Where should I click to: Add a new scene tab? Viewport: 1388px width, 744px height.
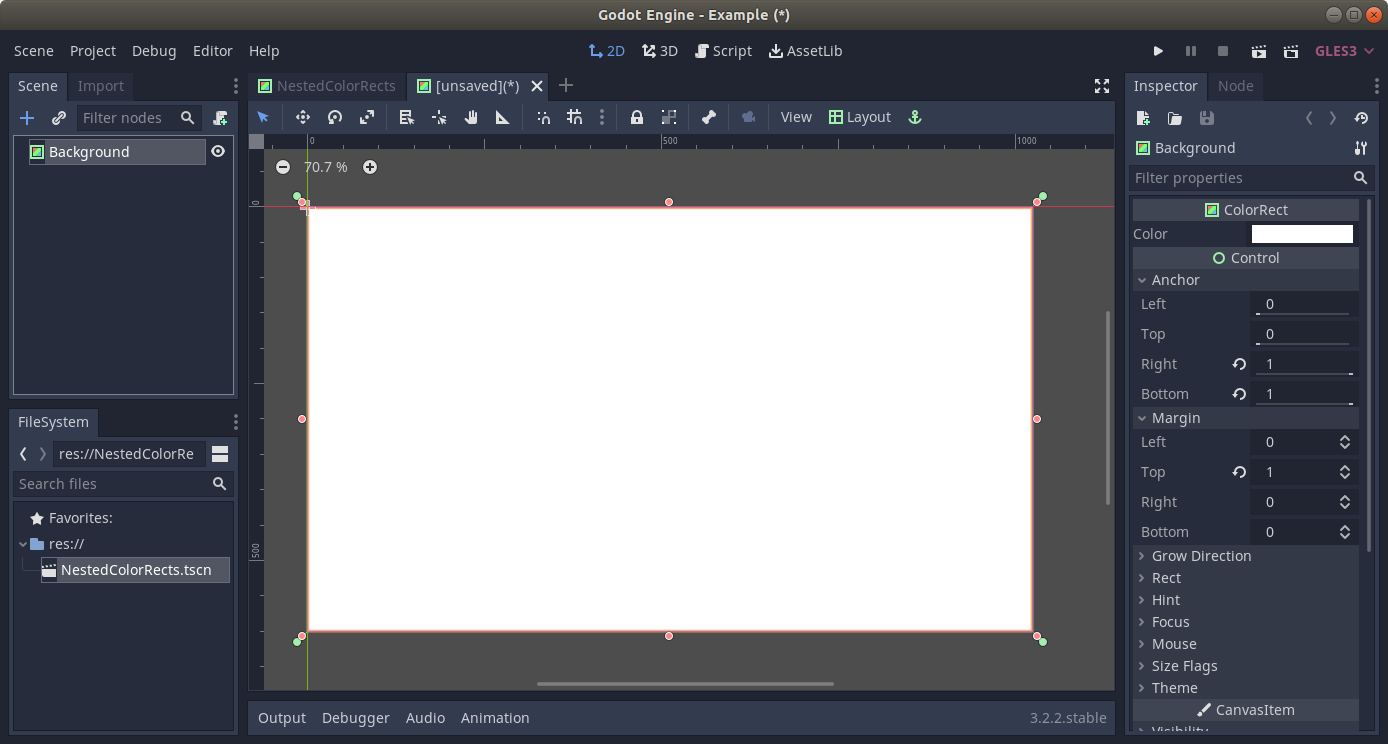tap(566, 86)
